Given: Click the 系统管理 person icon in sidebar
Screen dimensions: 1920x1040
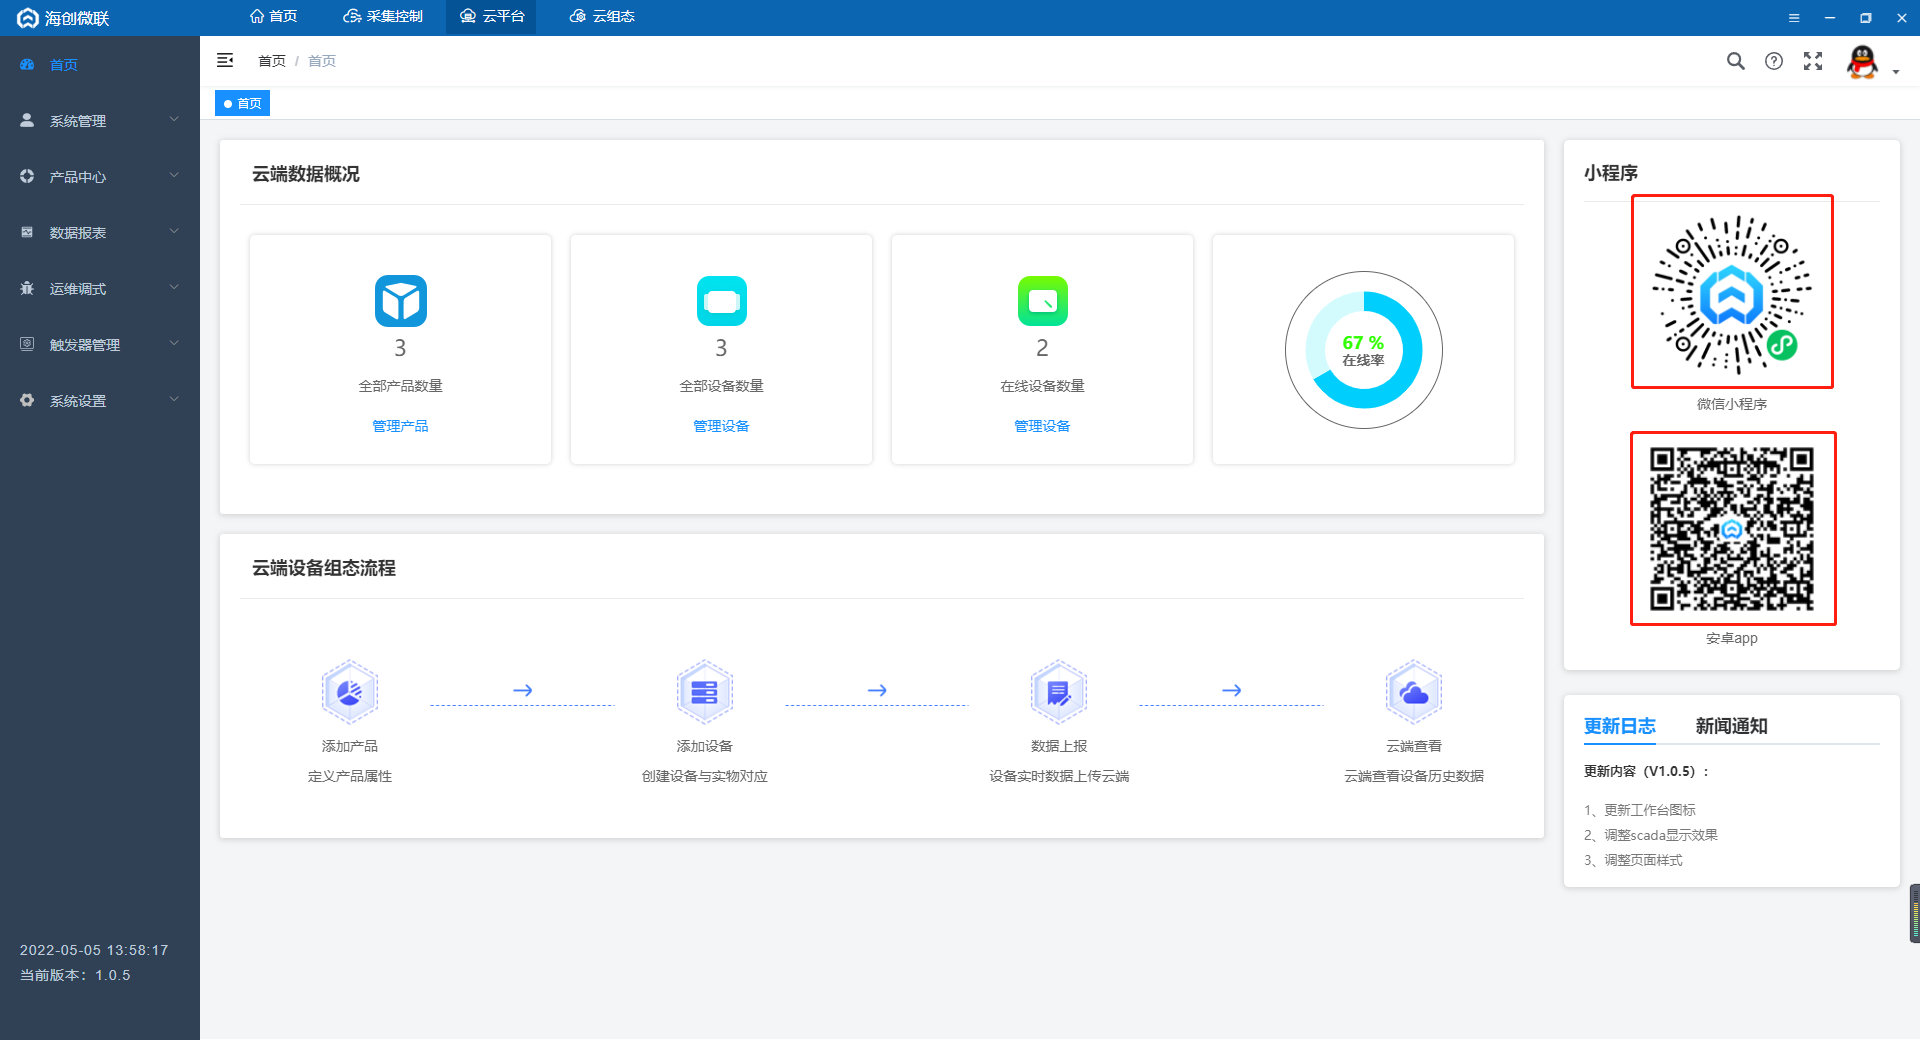Looking at the screenshot, I should [x=27, y=120].
